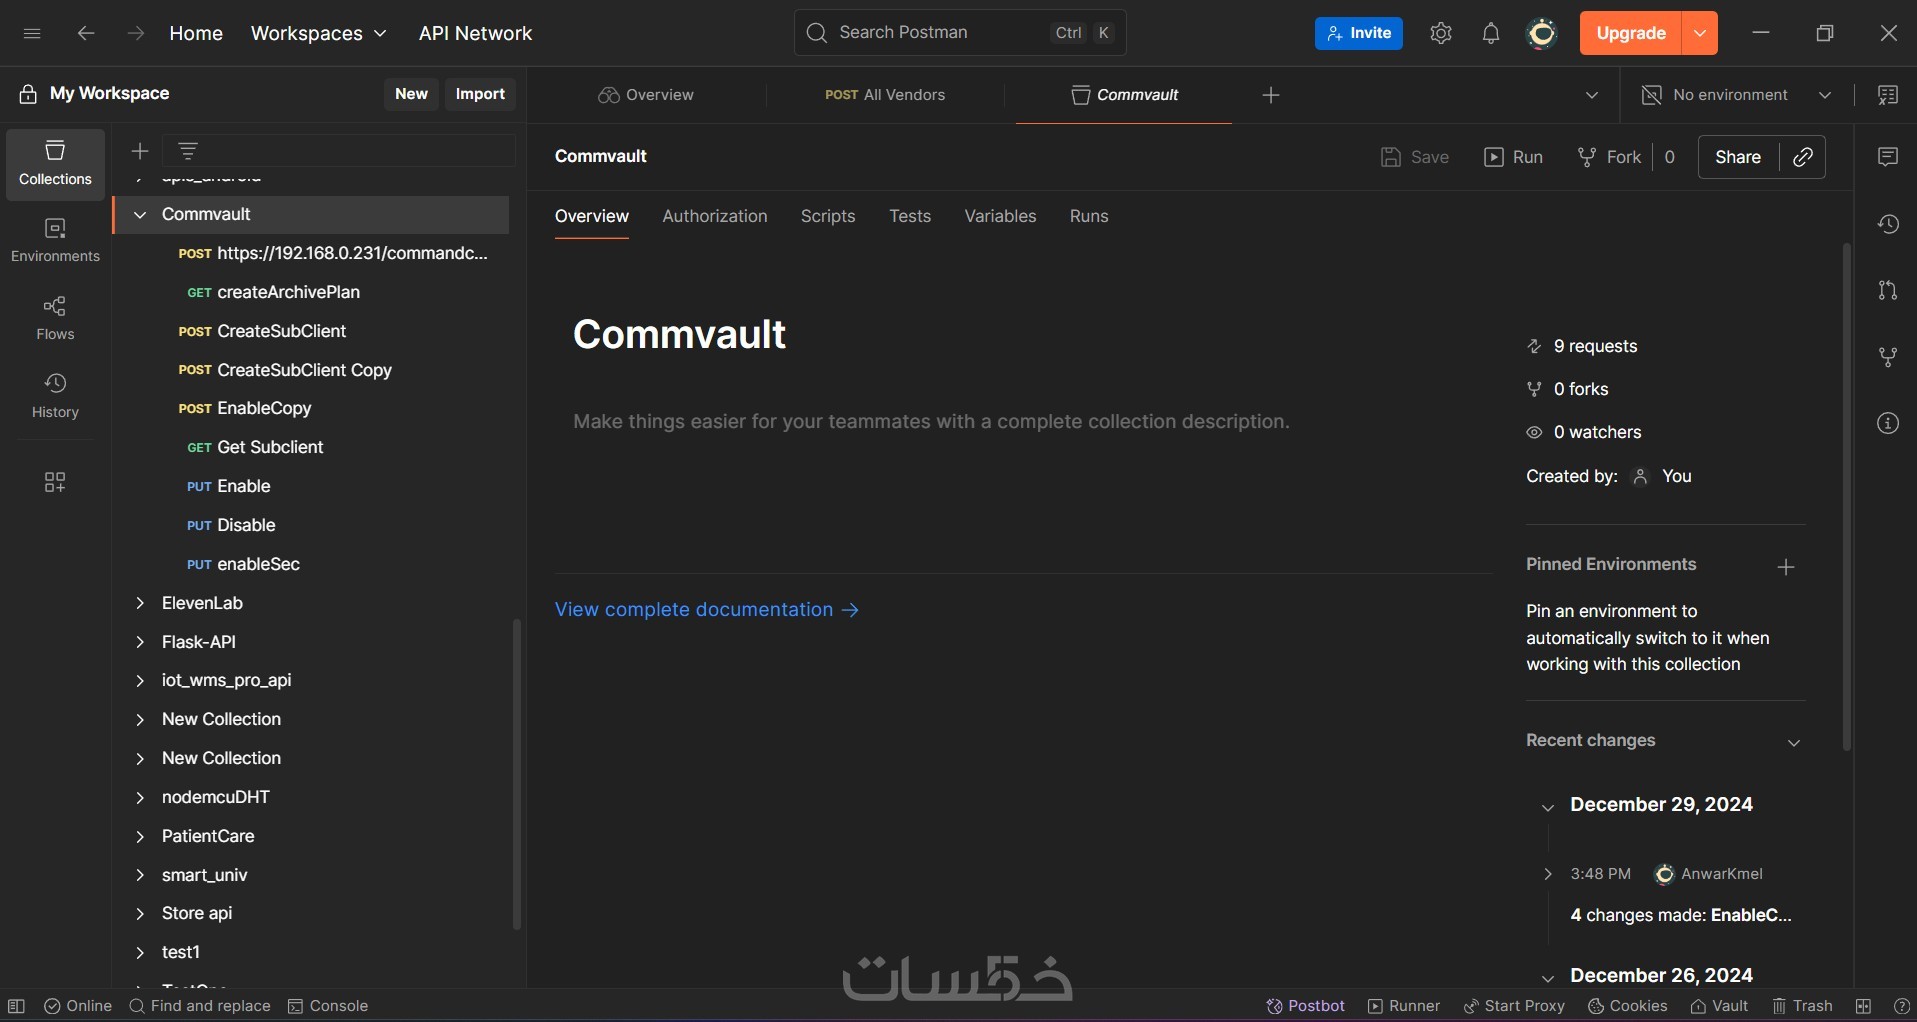Open the user avatar menu
The width and height of the screenshot is (1917, 1022).
[1542, 33]
